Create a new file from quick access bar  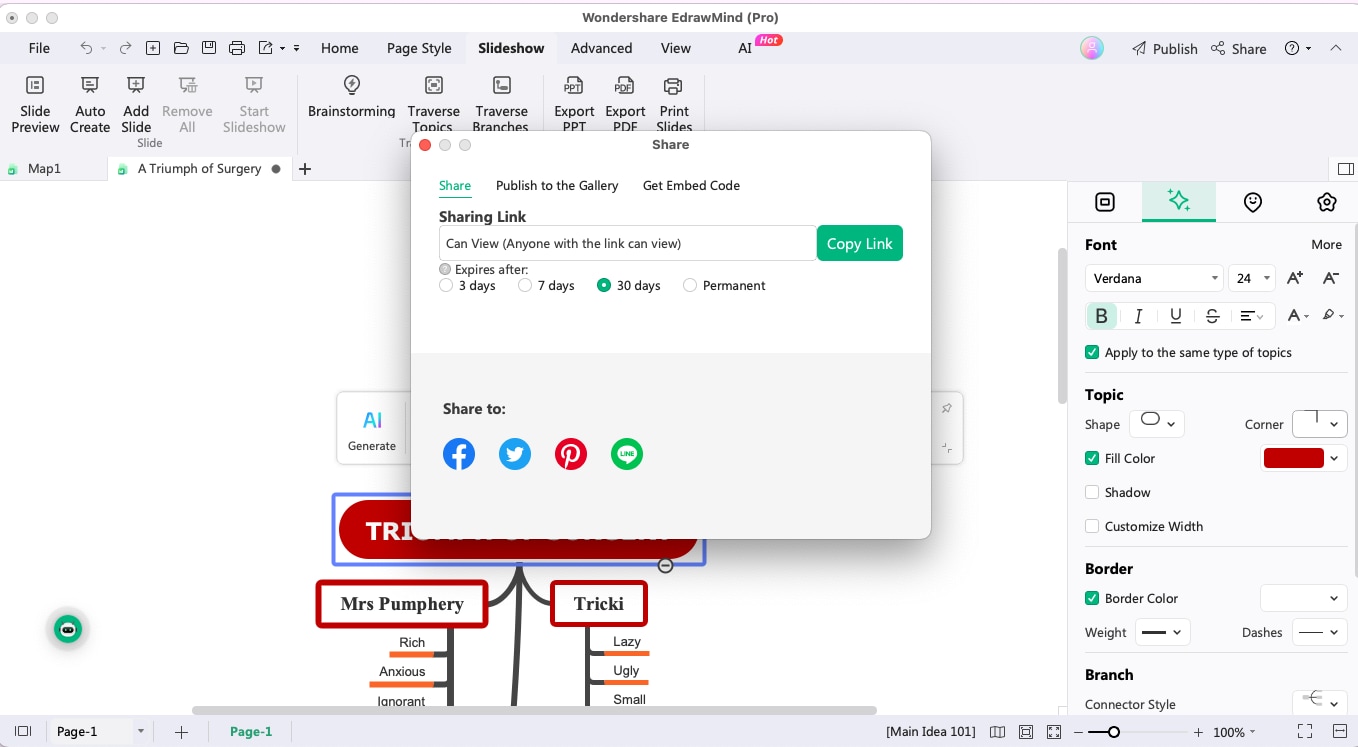153,48
